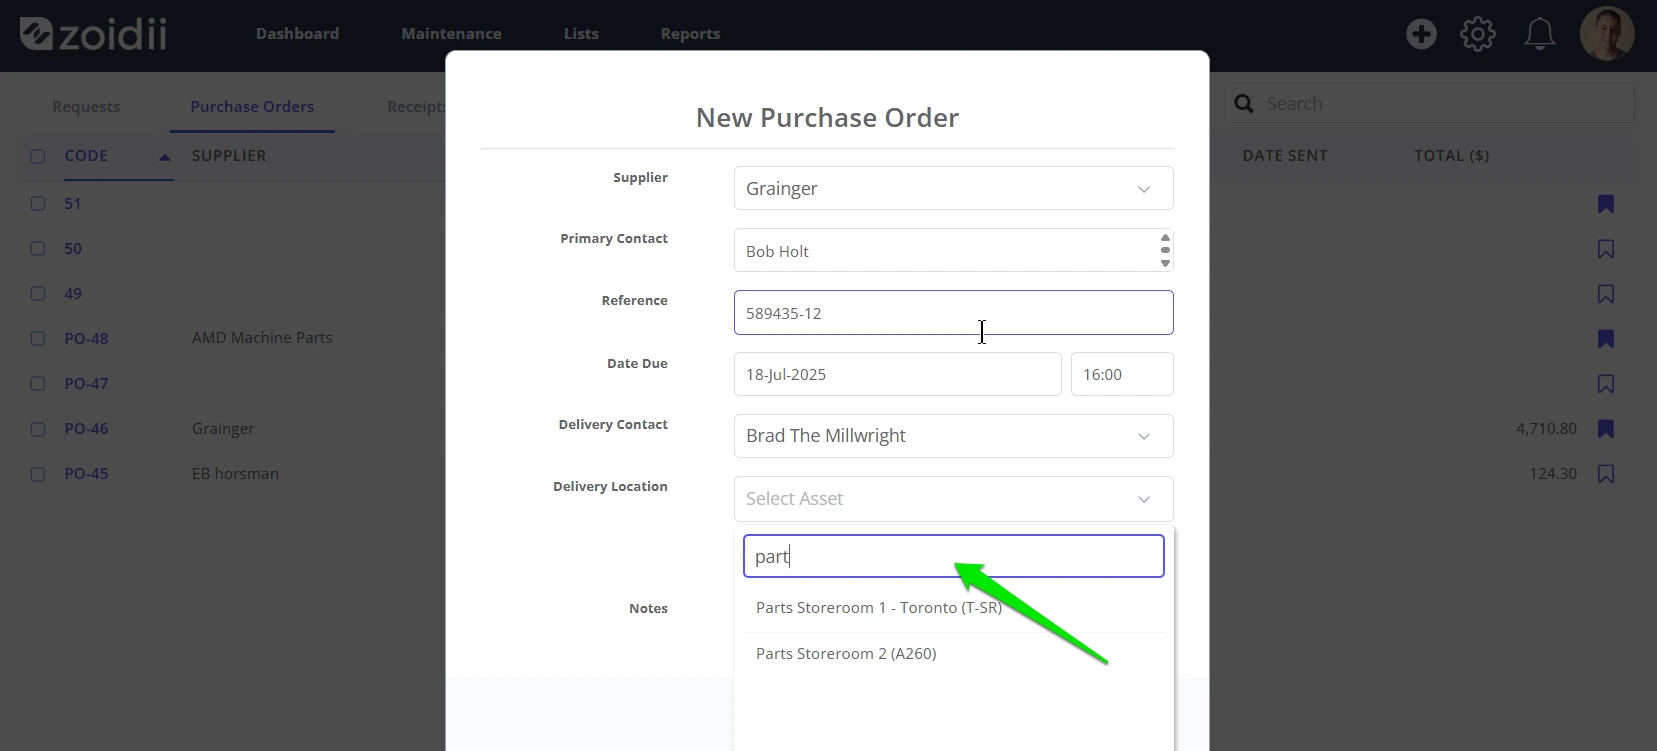Toggle bookmark for order 50
1657x751 pixels.
(1606, 249)
